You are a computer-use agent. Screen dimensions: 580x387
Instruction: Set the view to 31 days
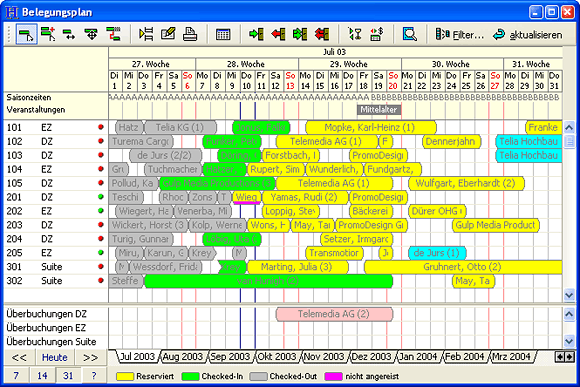point(68,376)
